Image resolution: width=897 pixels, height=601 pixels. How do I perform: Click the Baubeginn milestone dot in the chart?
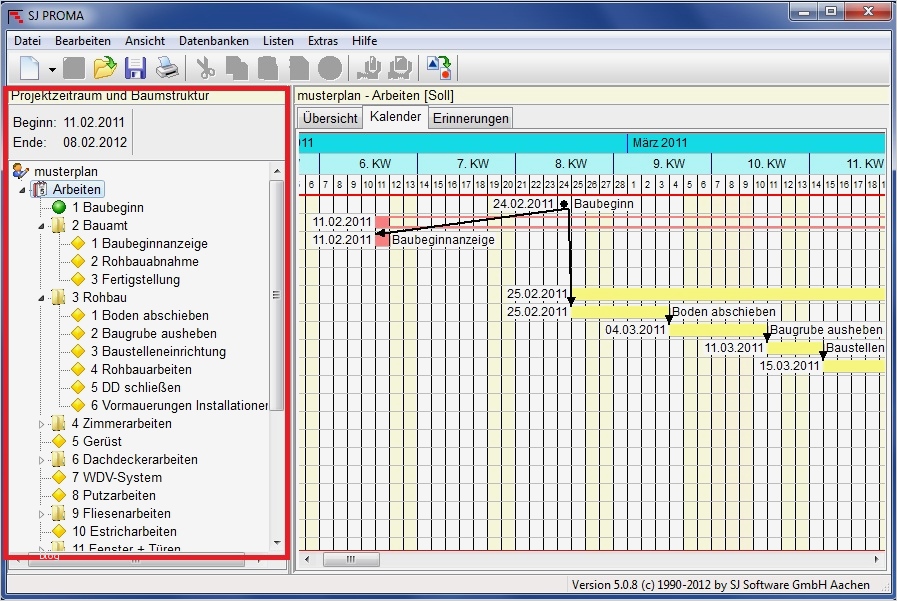[x=563, y=204]
